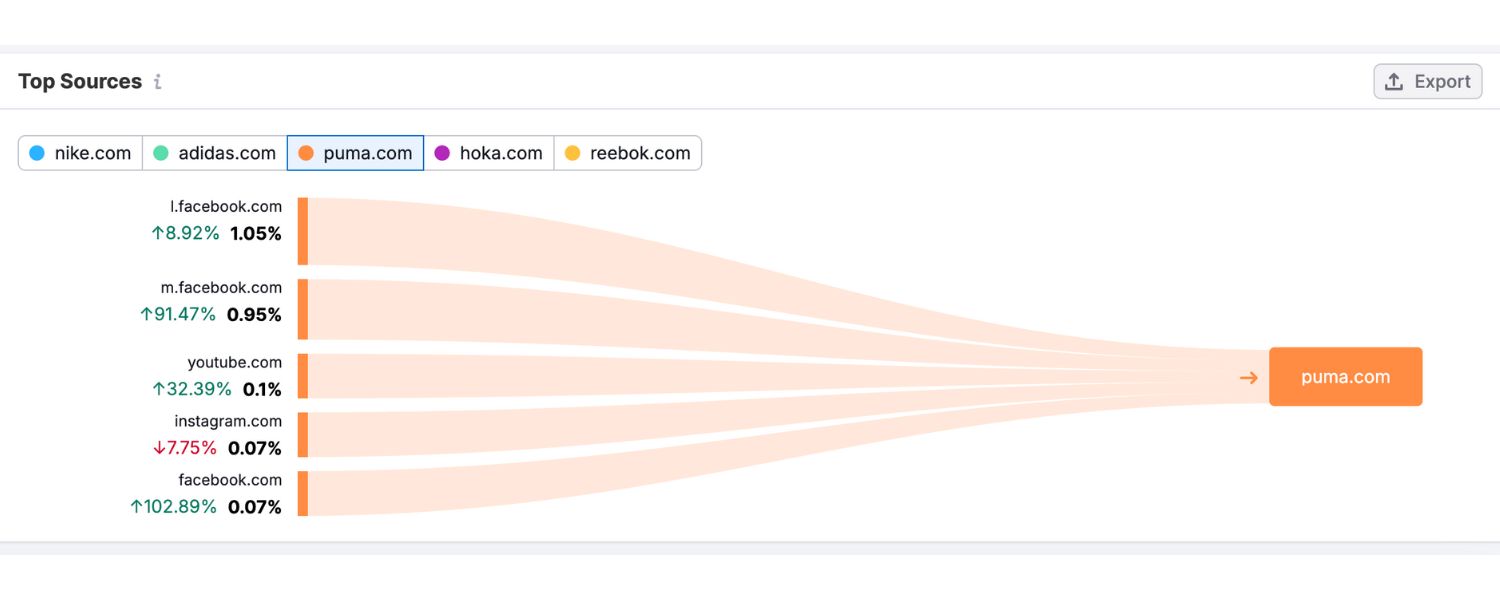
Task: Switch to the nike.com tab
Action: [81, 153]
